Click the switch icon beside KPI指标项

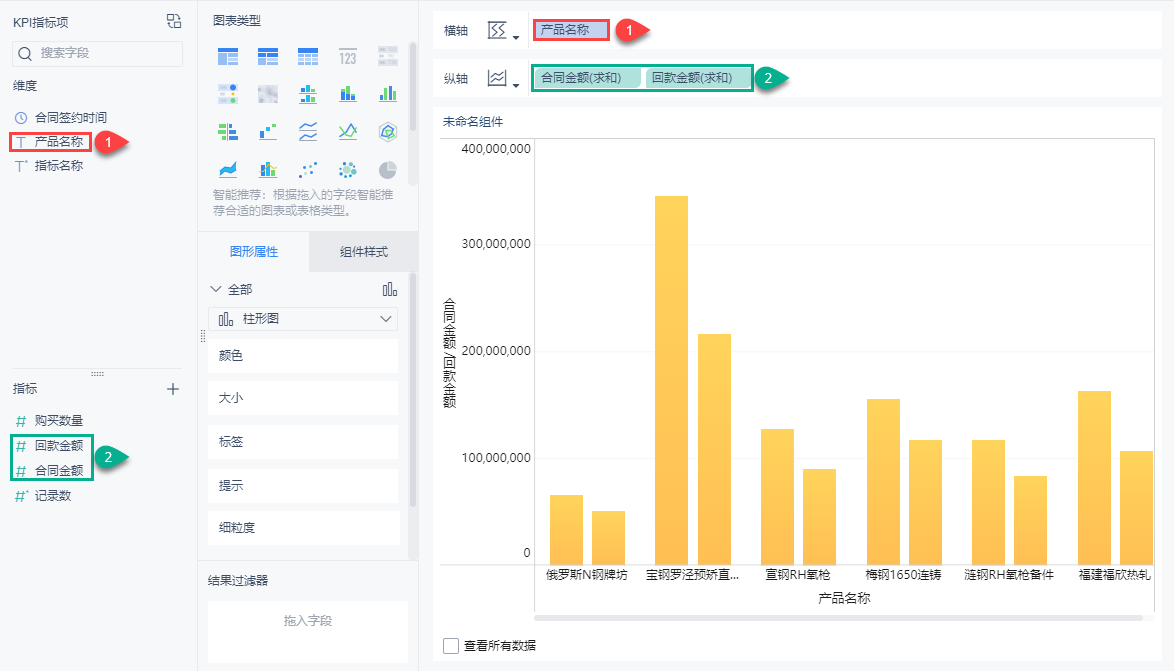pos(174,21)
